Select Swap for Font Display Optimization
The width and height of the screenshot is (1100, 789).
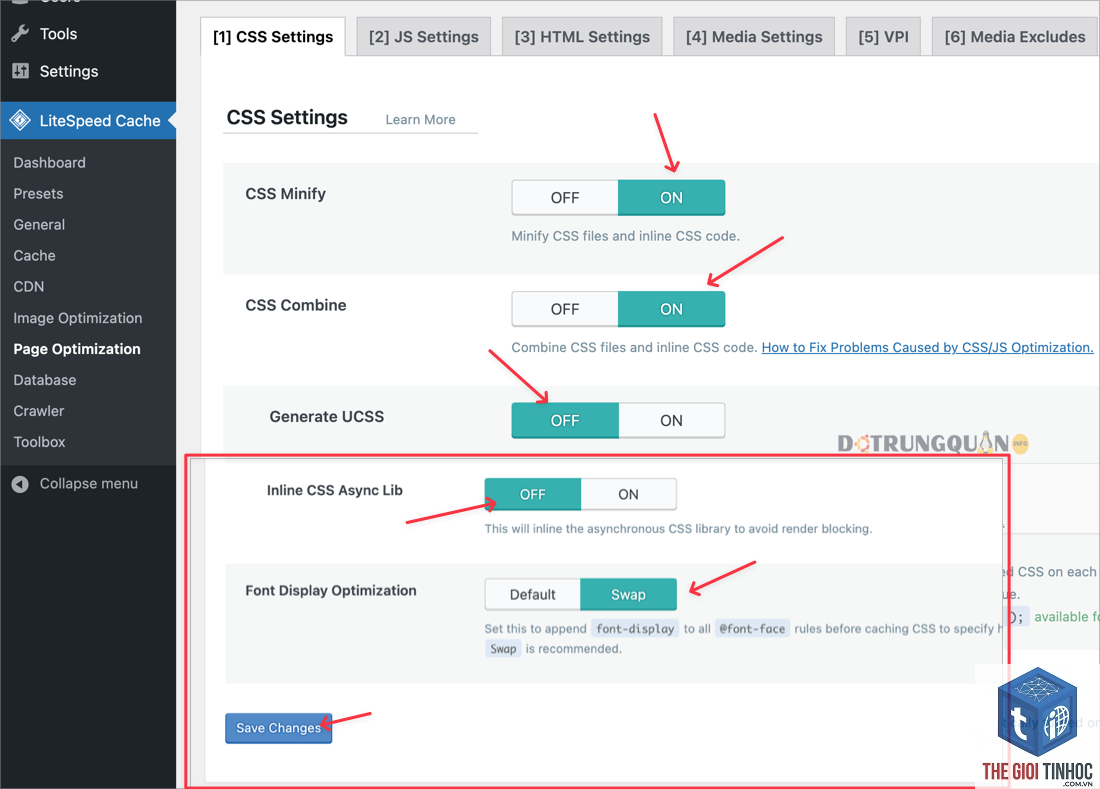coord(629,595)
